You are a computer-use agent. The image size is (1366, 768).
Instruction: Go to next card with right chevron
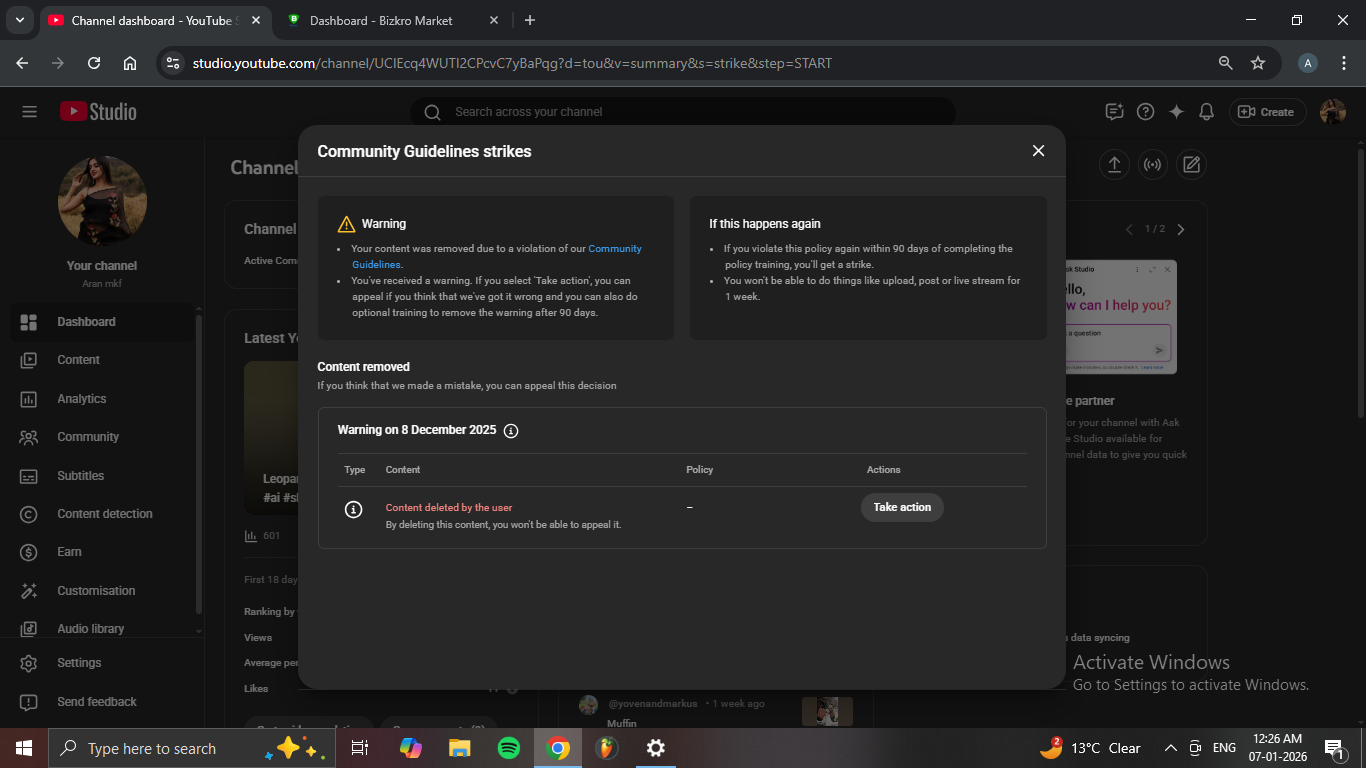coord(1181,229)
